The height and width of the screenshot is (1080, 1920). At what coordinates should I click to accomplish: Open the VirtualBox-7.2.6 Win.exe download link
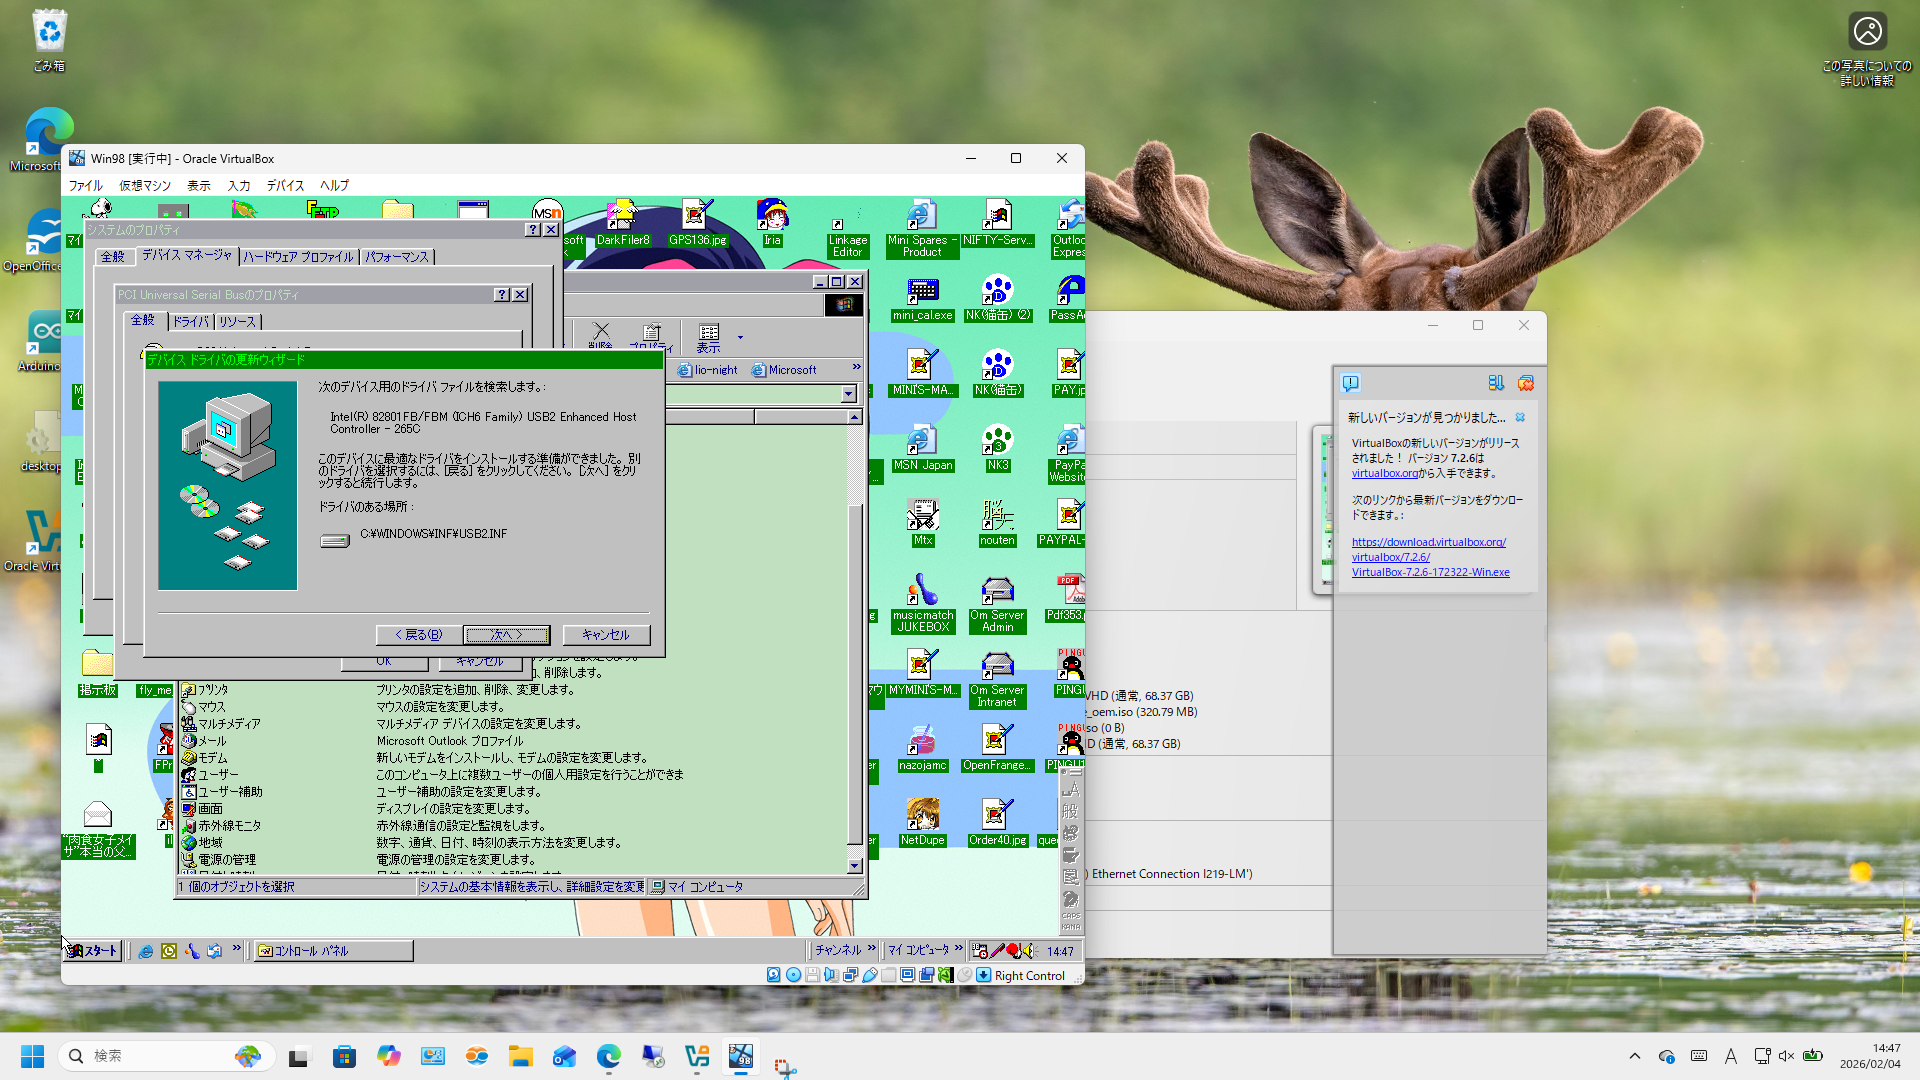click(x=1430, y=572)
